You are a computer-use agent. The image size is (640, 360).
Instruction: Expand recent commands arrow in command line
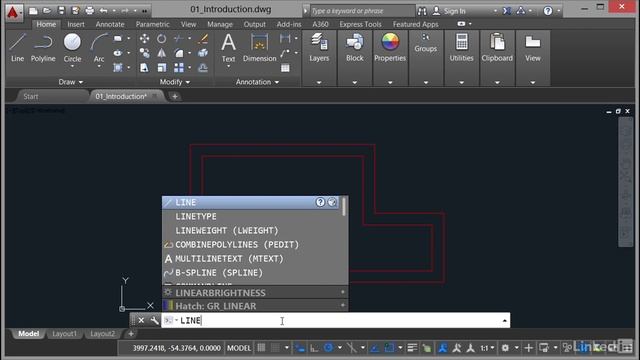(x=504, y=321)
